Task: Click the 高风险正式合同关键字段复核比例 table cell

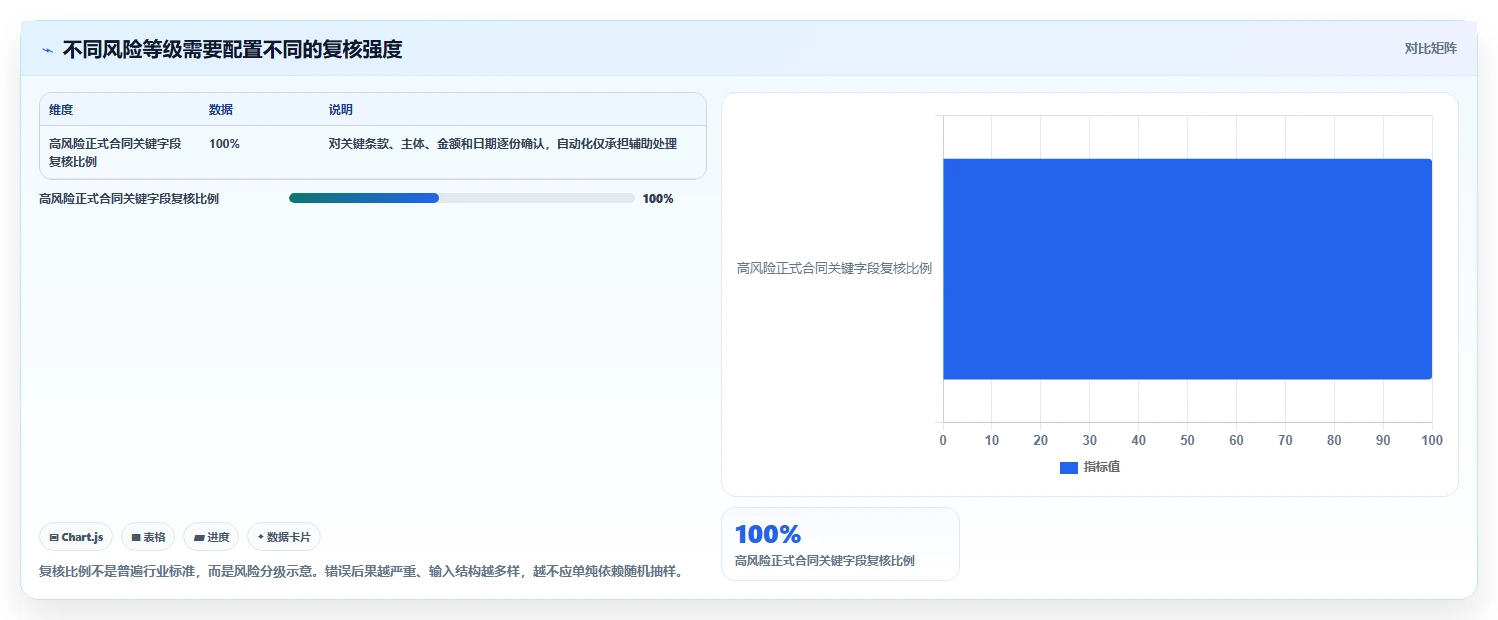Action: (x=115, y=153)
